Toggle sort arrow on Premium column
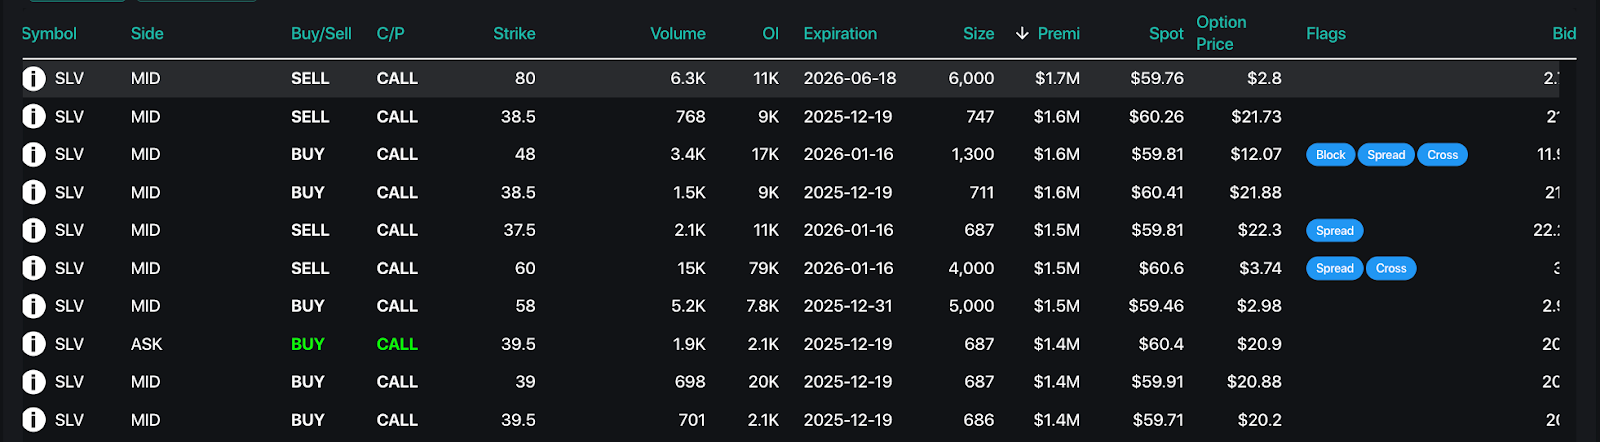This screenshot has height=442, width=1600. tap(1022, 33)
